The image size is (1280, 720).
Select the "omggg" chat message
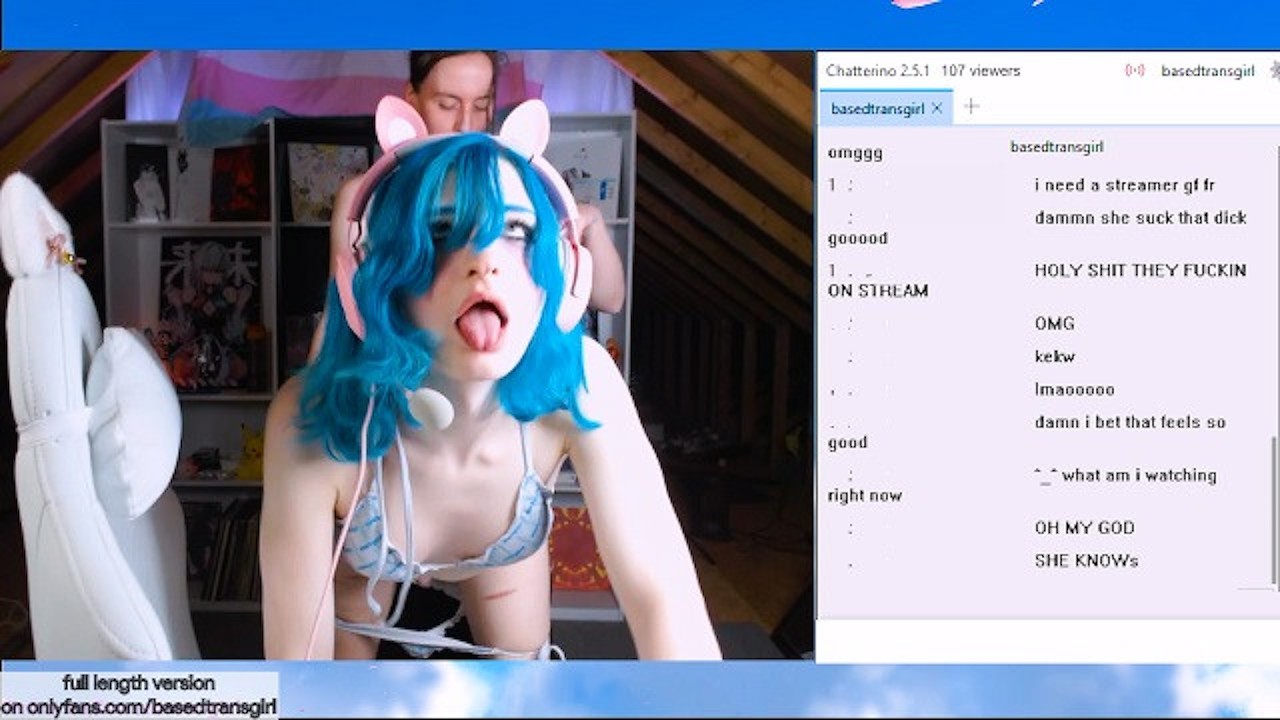(855, 153)
